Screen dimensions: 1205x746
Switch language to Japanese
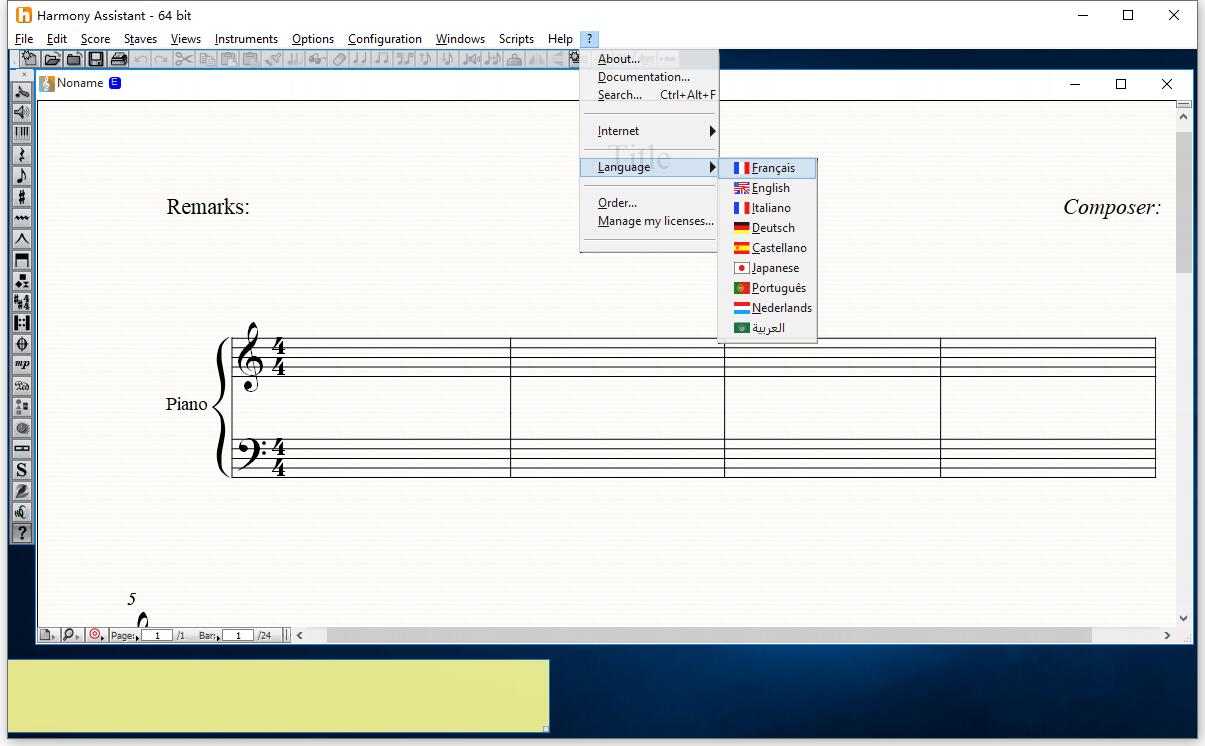[x=768, y=268]
